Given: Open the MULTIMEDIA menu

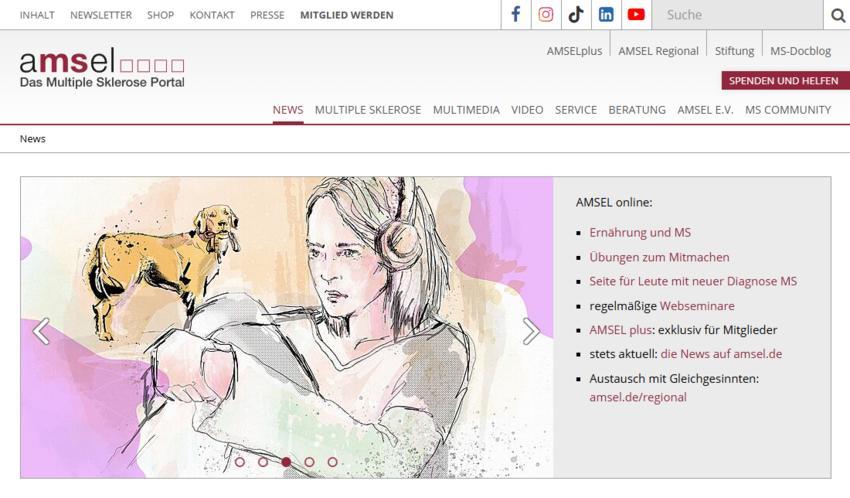Looking at the screenshot, I should [x=466, y=110].
